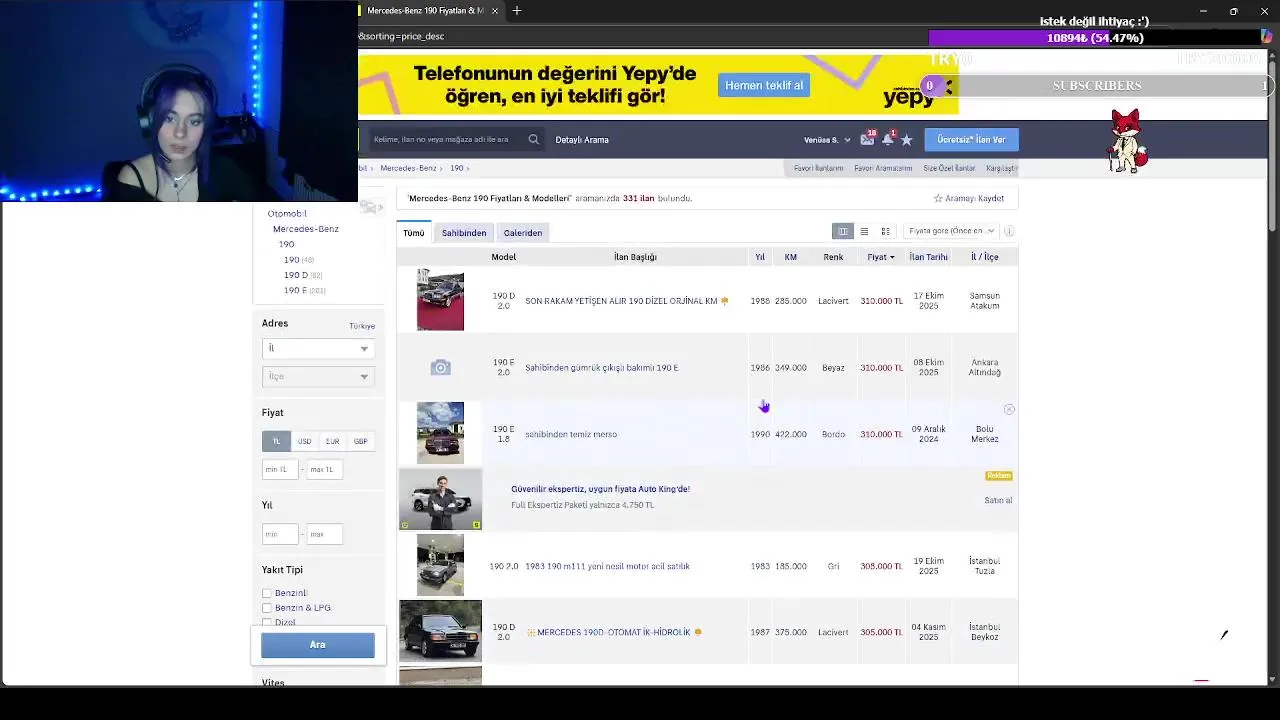This screenshot has height=720, width=1280.
Task: Open the 190 D category link
Action: click(296, 275)
